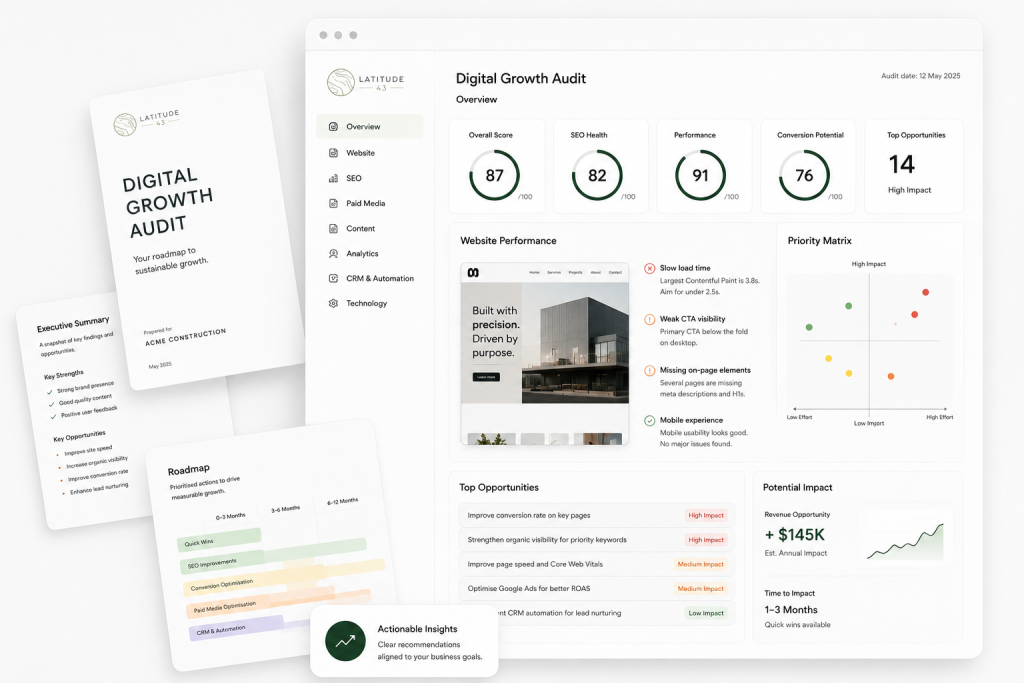
Task: Click the Latitude 43 logo on the report cover
Action: click(x=146, y=121)
